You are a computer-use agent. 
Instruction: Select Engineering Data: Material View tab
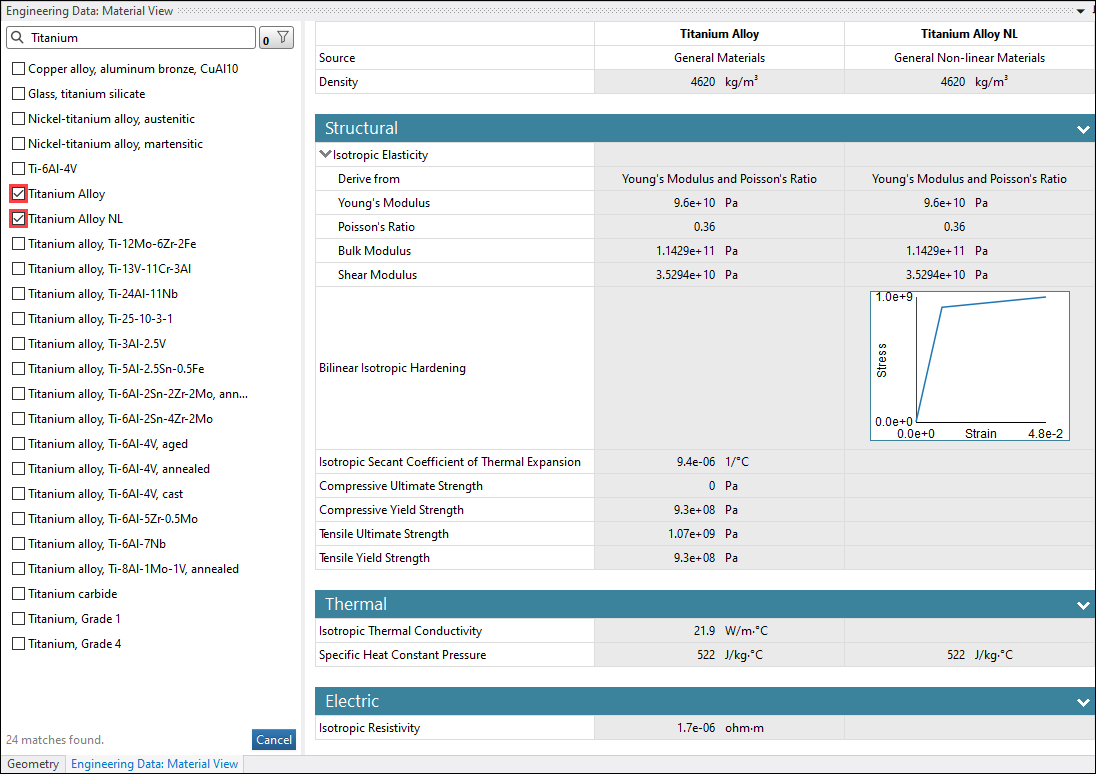tap(154, 764)
